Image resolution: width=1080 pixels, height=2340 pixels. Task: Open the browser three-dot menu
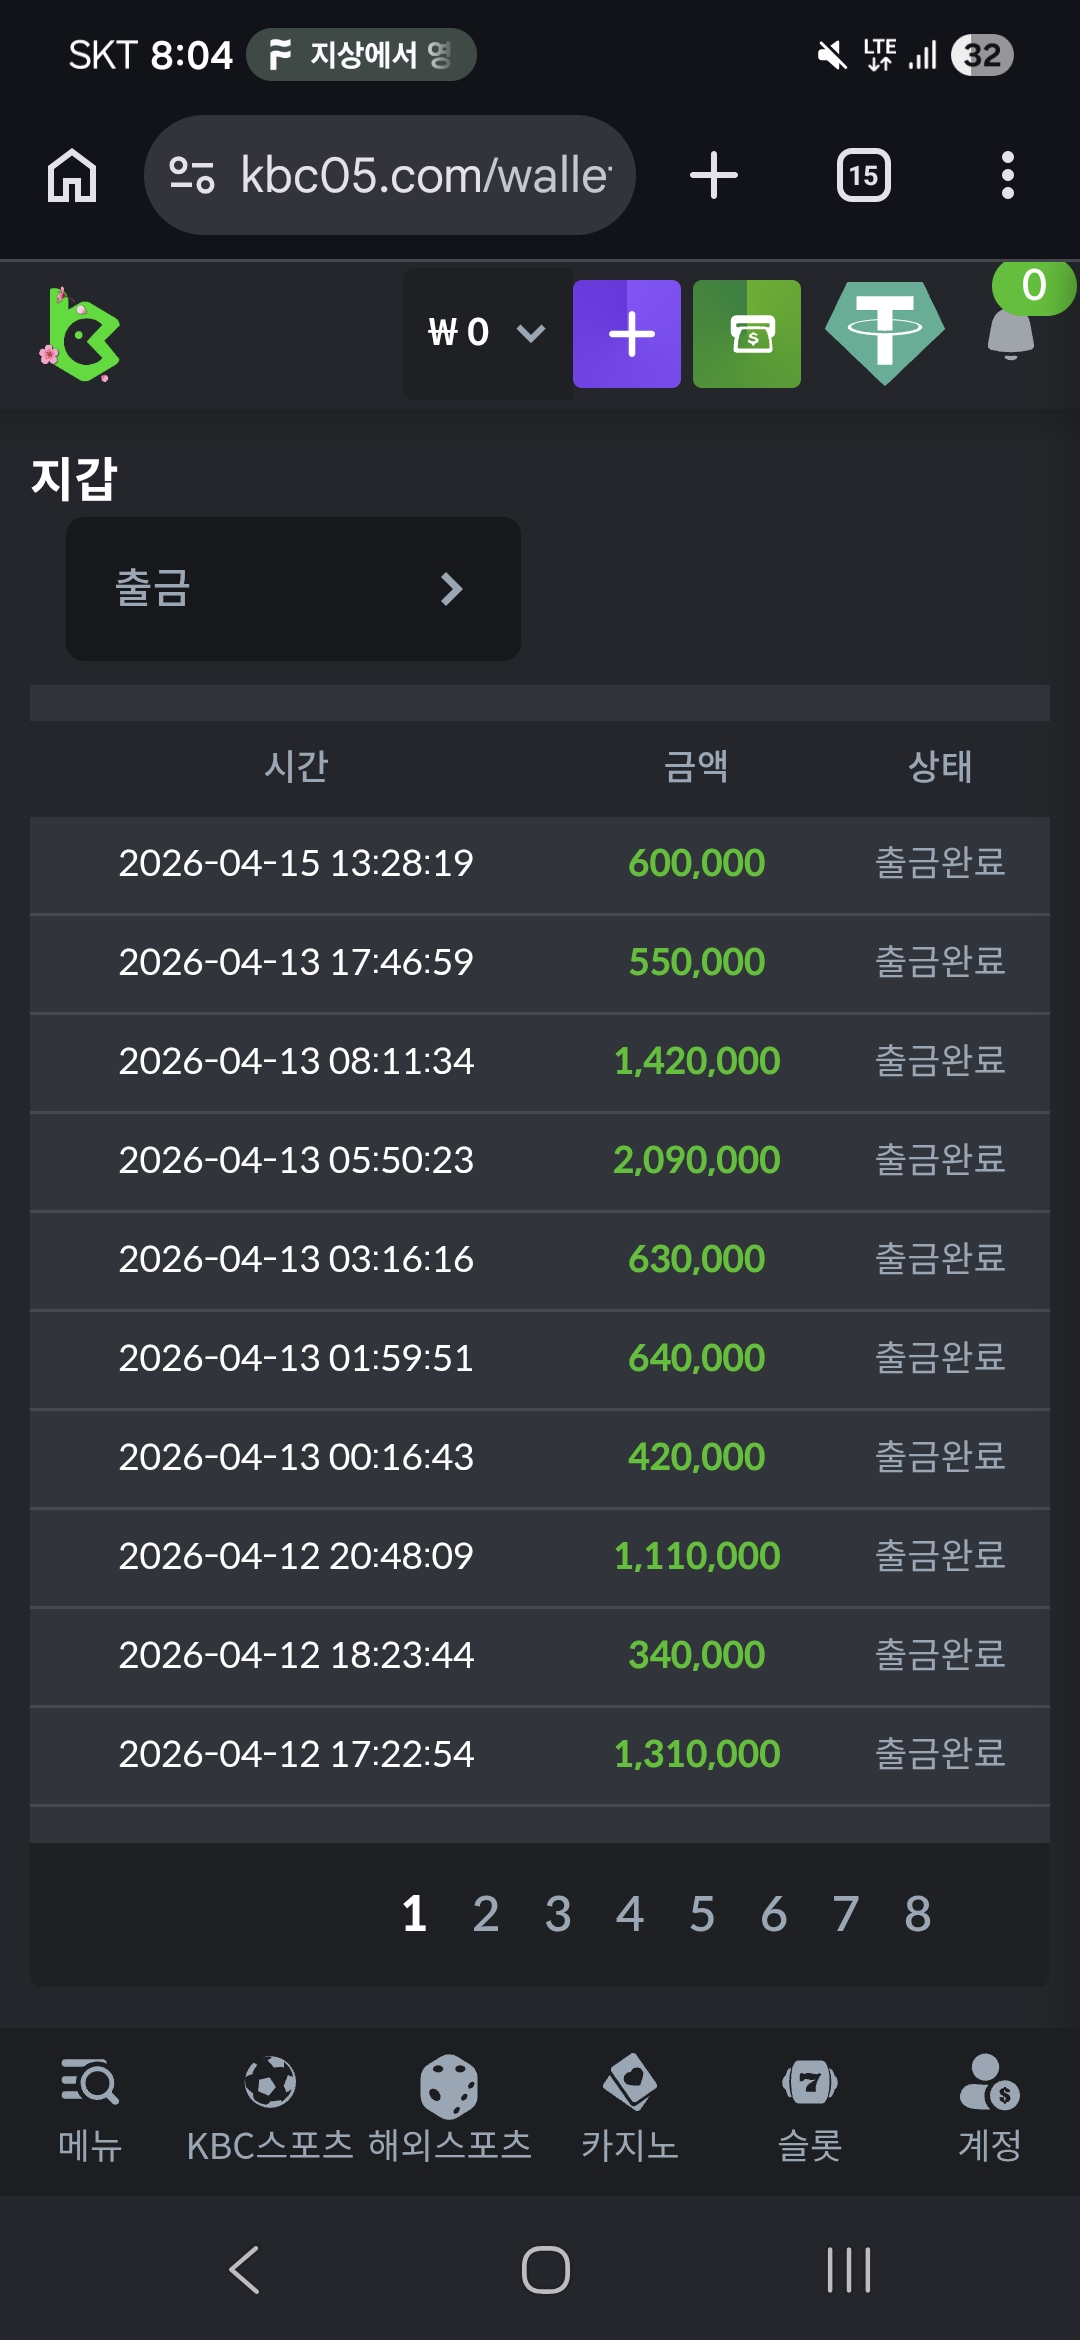pos(1007,176)
